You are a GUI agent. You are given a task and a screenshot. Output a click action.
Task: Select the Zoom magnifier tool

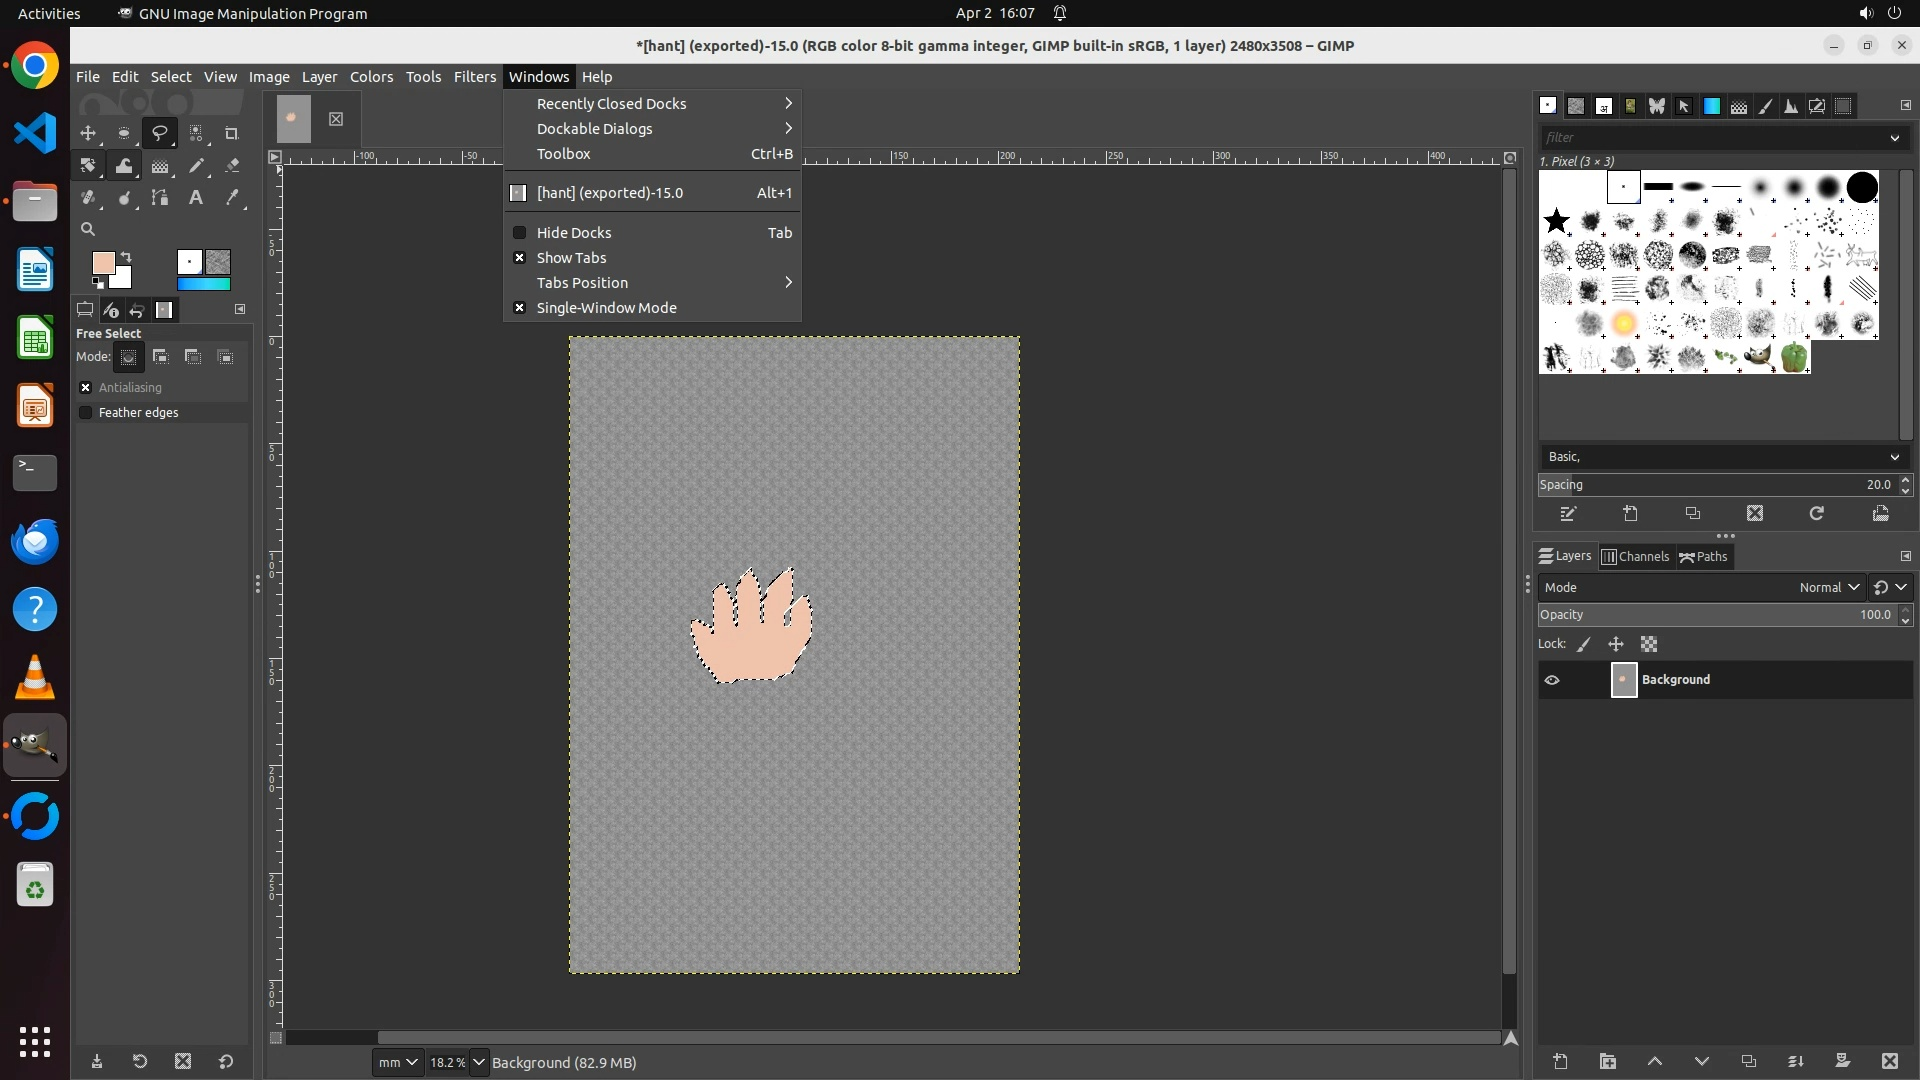pos(88,229)
